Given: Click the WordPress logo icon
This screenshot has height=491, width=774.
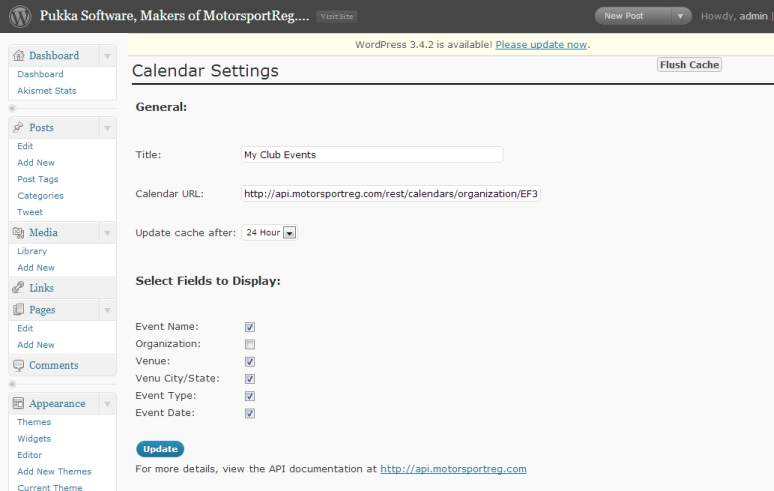Looking at the screenshot, I should point(19,16).
